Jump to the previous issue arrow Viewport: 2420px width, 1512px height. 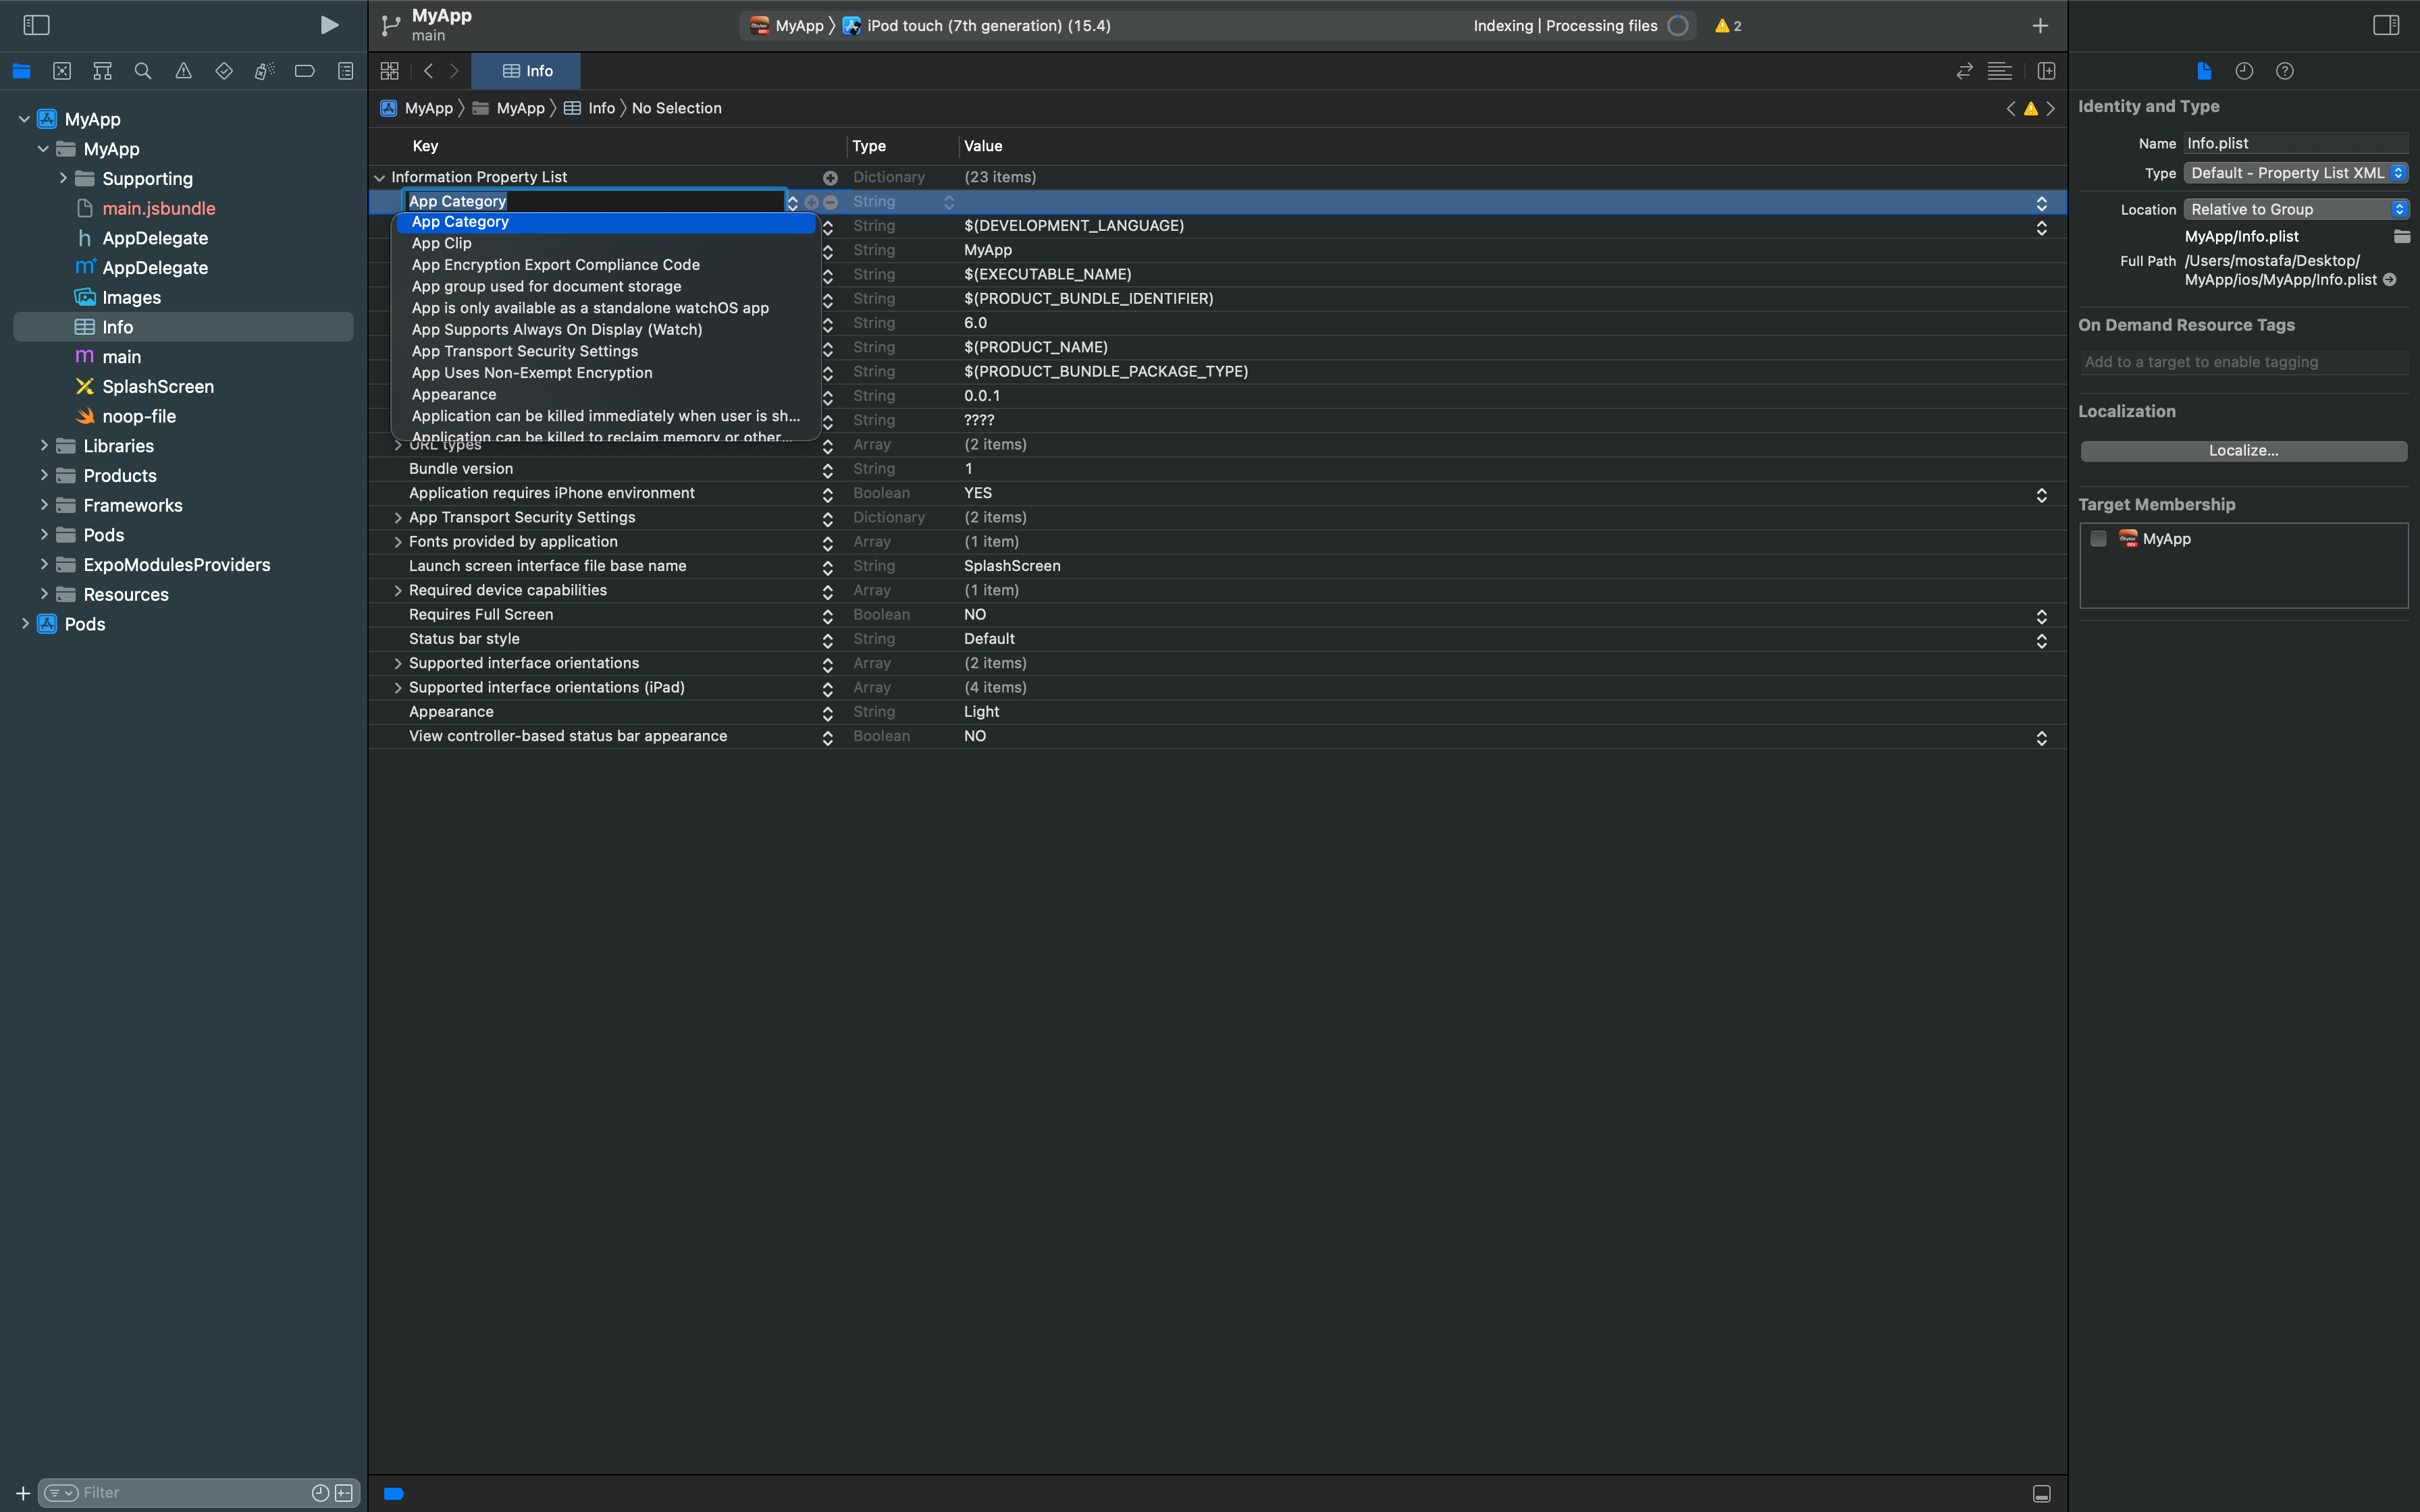(x=2010, y=108)
